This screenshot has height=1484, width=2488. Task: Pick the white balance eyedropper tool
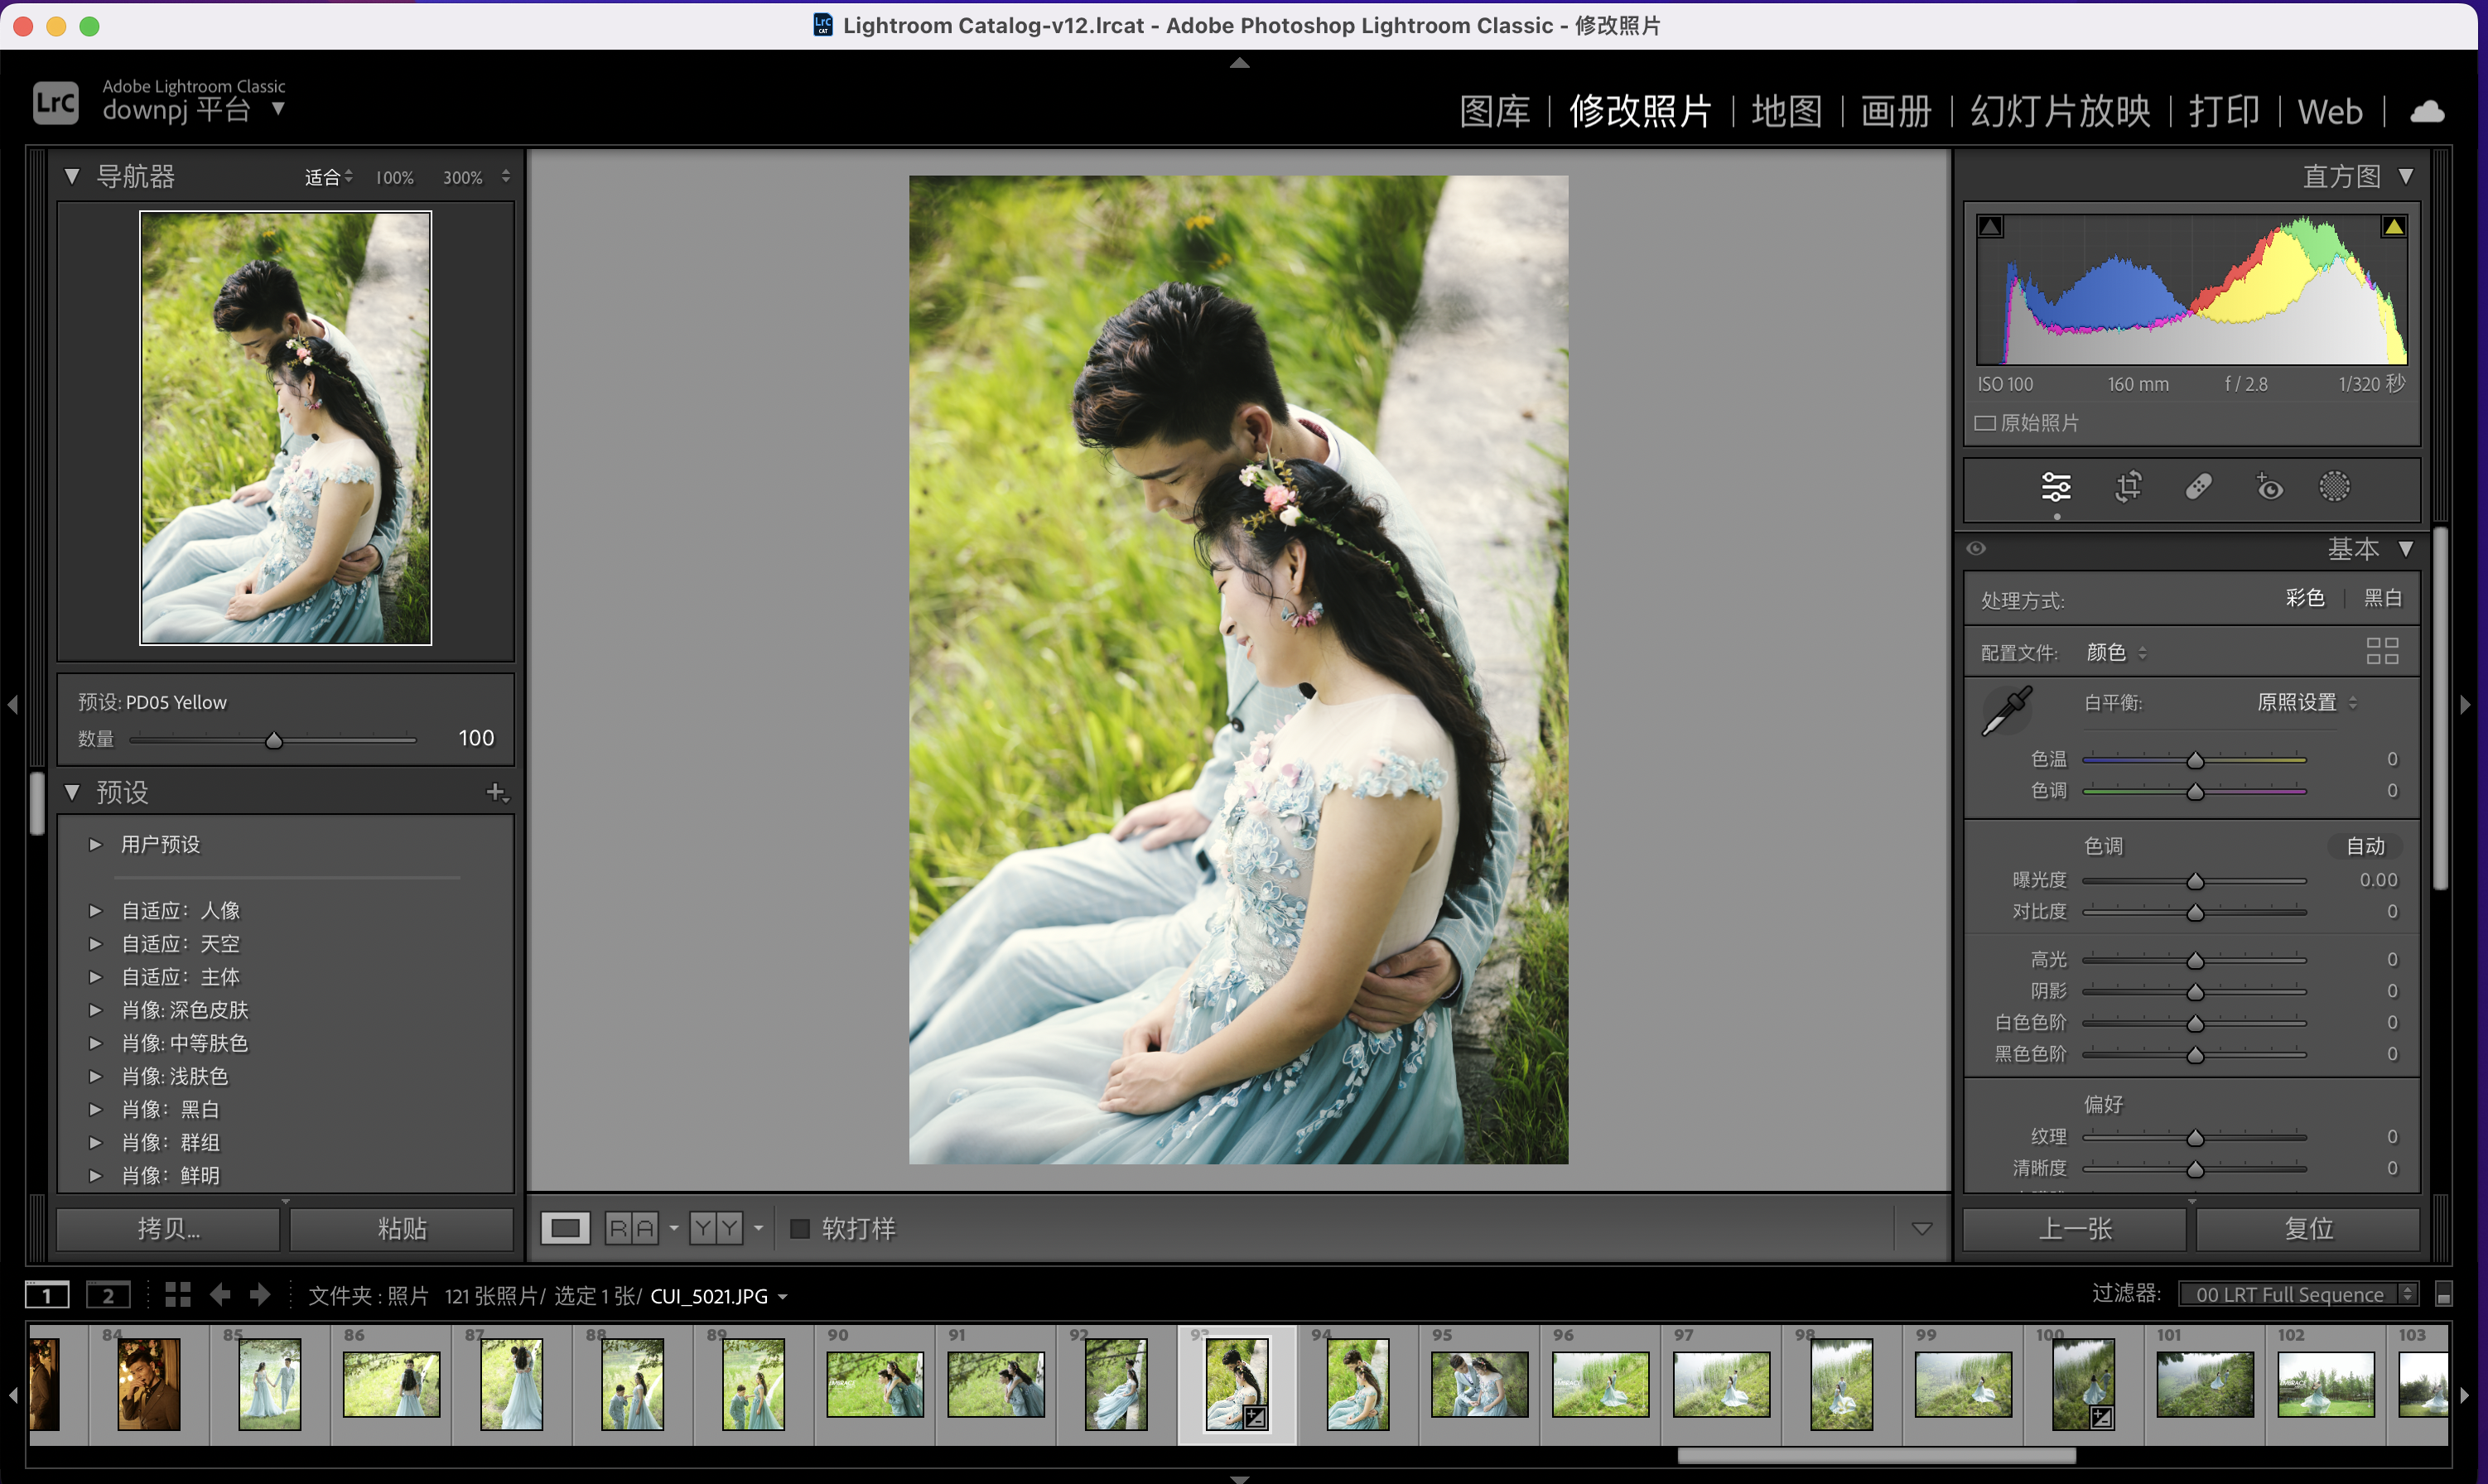tap(2005, 710)
